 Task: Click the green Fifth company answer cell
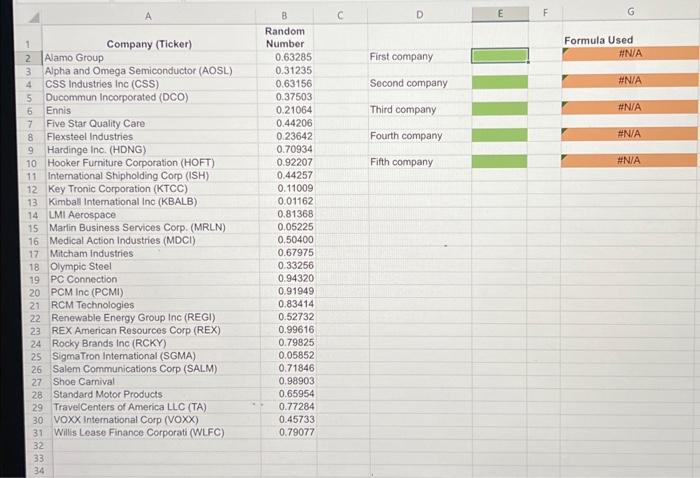pos(499,161)
